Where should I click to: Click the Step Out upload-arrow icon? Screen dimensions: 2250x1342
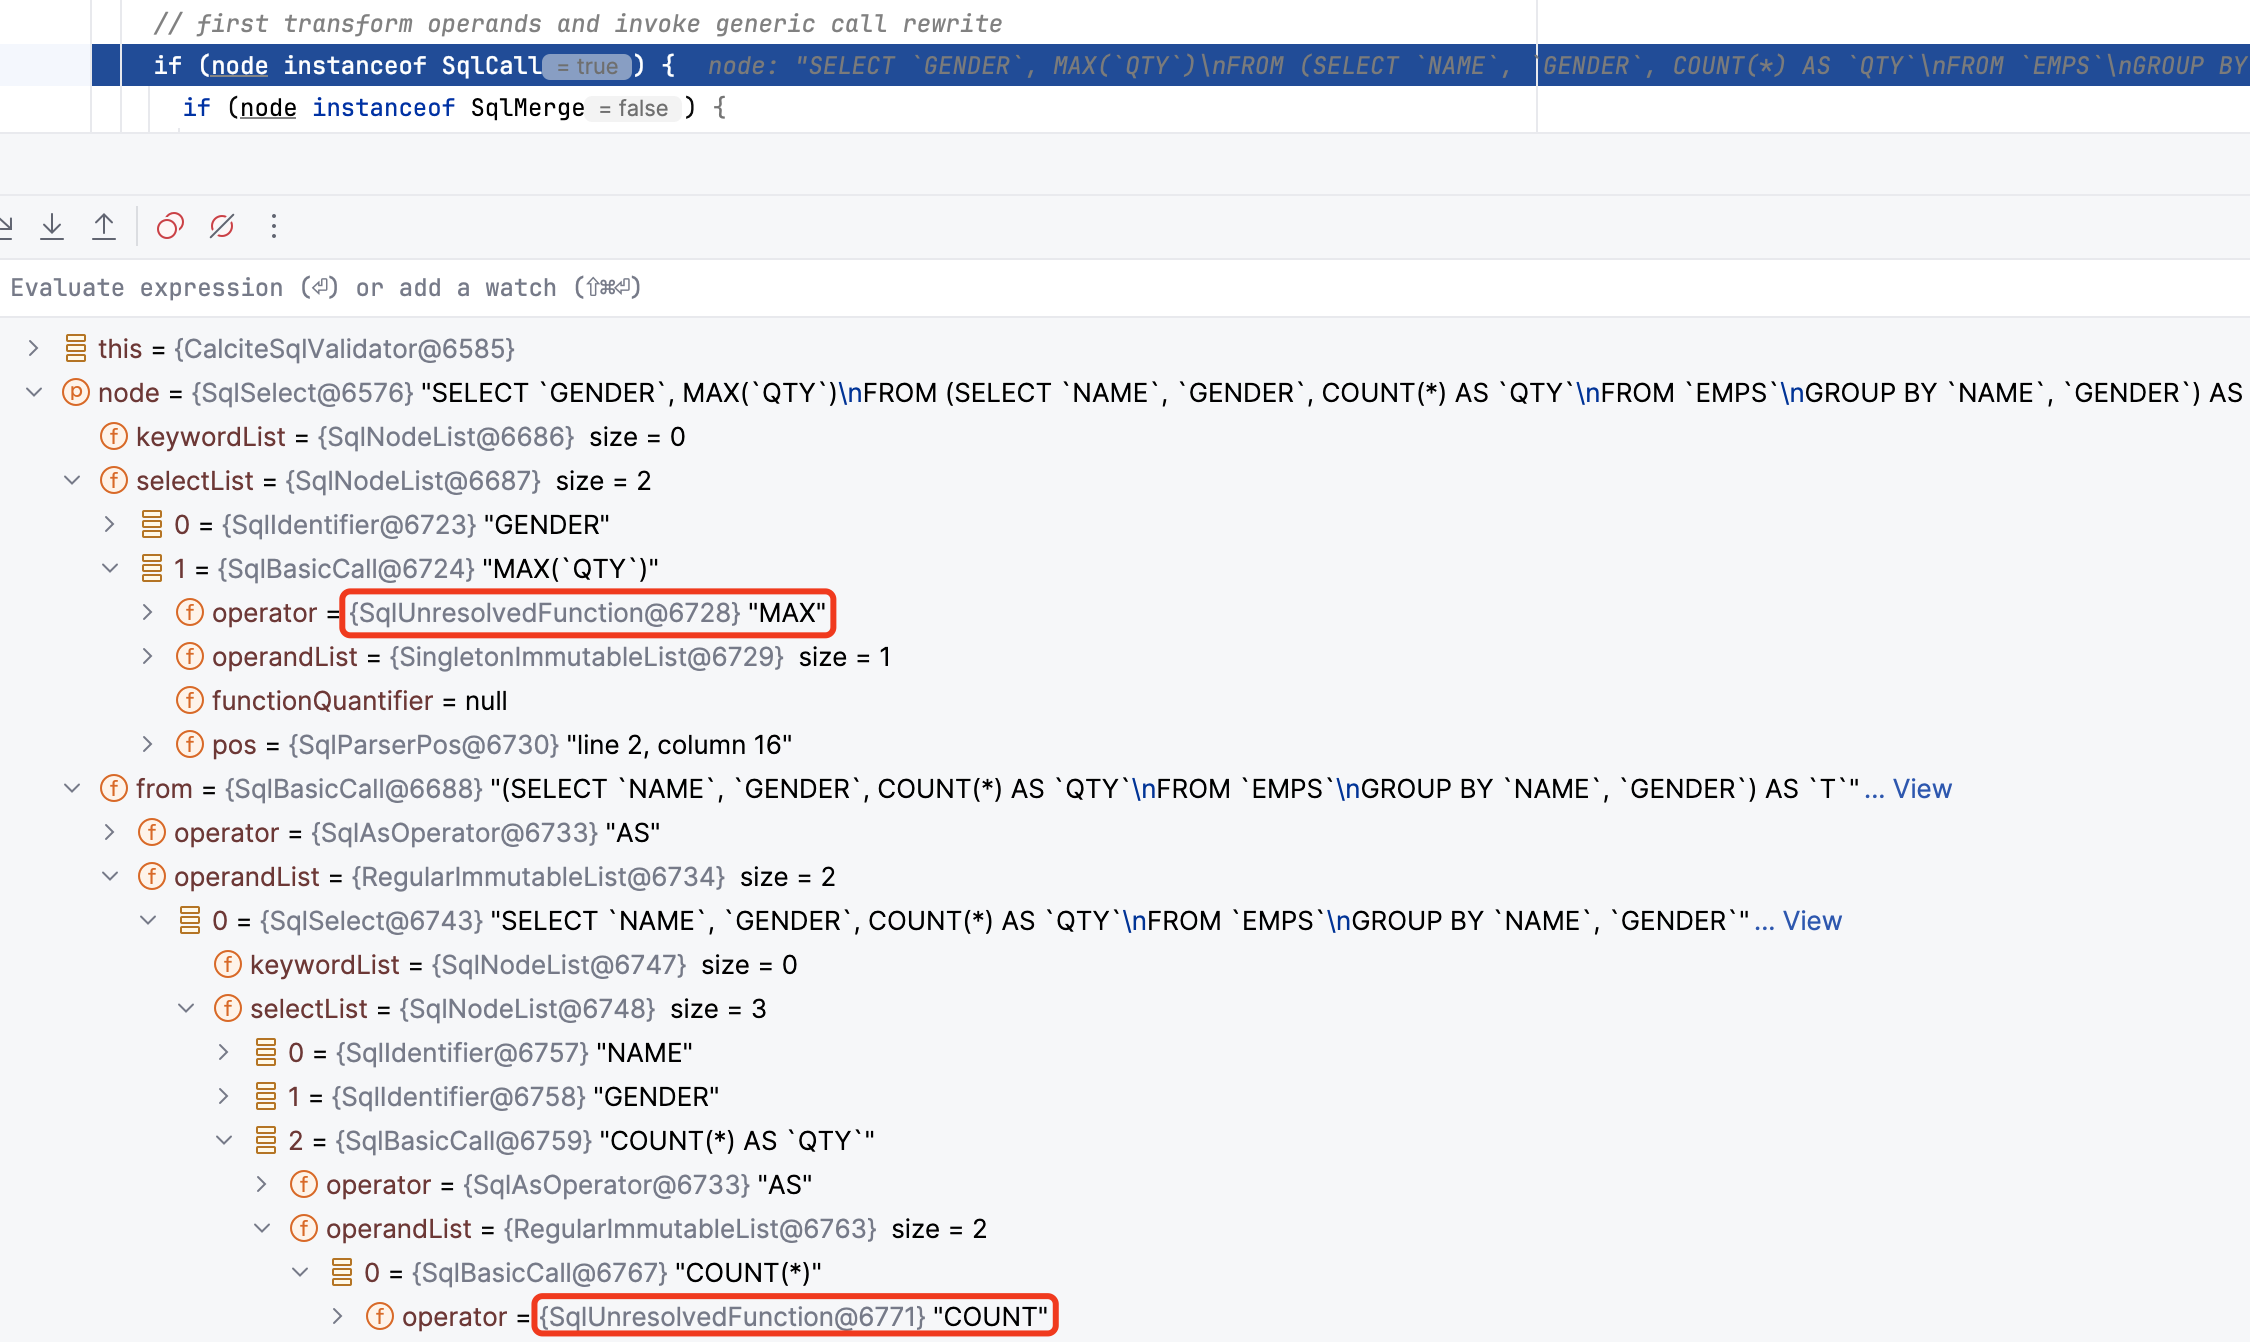tap(104, 227)
